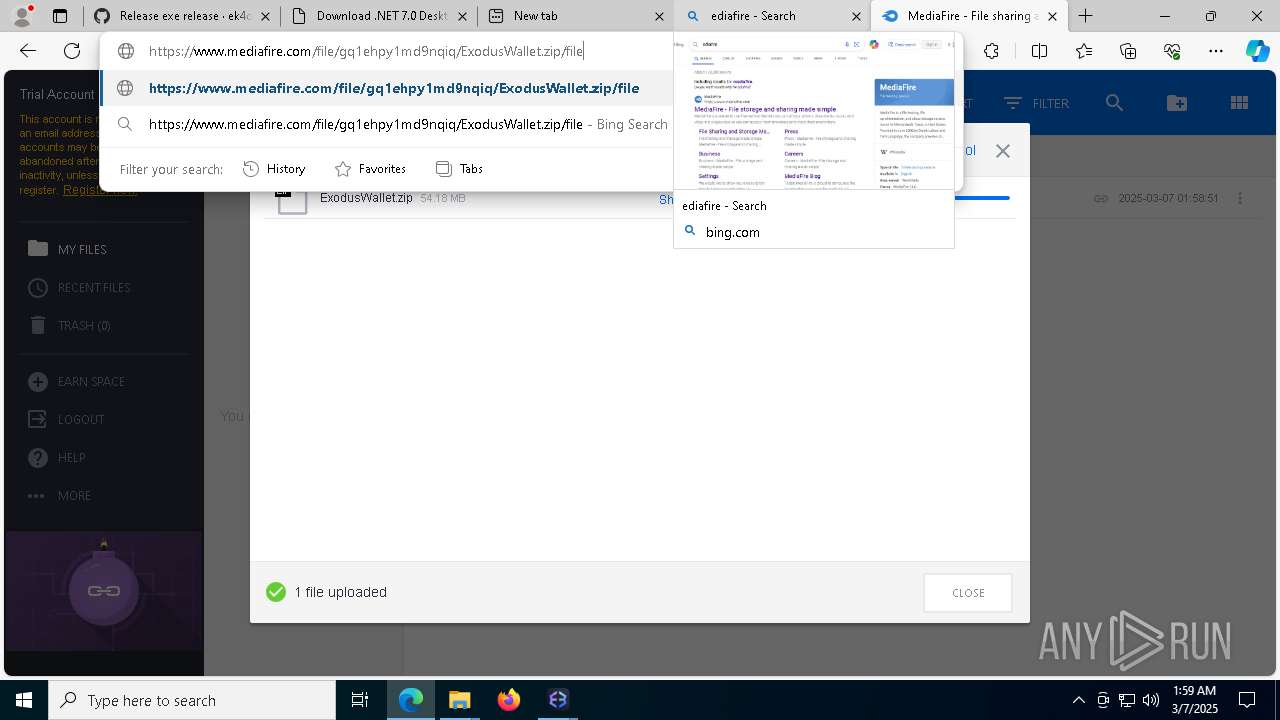Open MY FILES in MediaFire sidebar

(x=68, y=249)
